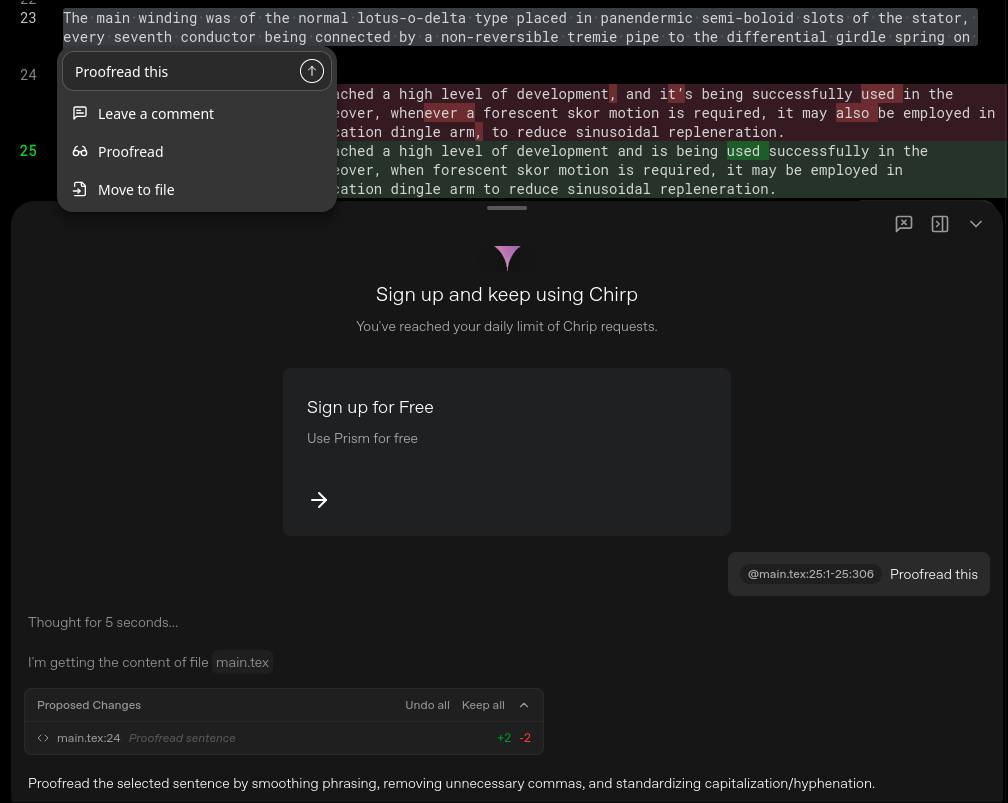Viewport: 1008px width, 803px height.
Task: Open the chat in sidebar using the panel icon
Action: [x=940, y=224]
